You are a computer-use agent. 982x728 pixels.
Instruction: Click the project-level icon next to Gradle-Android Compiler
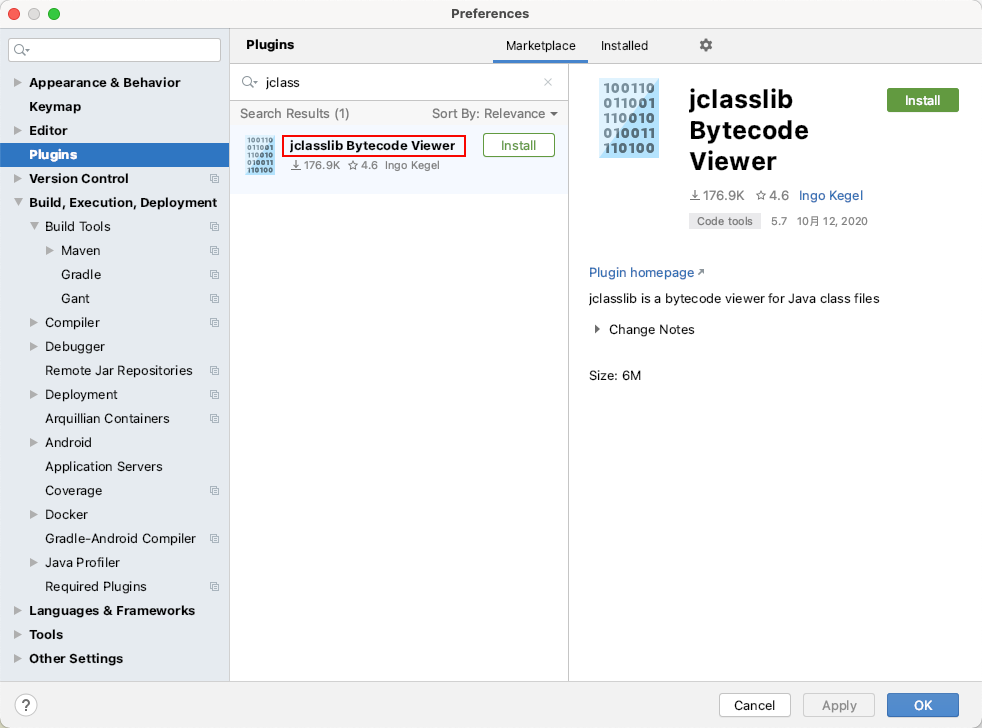pyautogui.click(x=214, y=539)
